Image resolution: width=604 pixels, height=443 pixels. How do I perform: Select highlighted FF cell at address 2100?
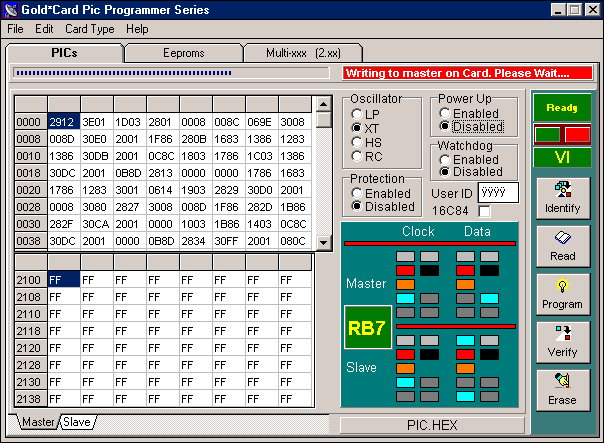pos(64,280)
